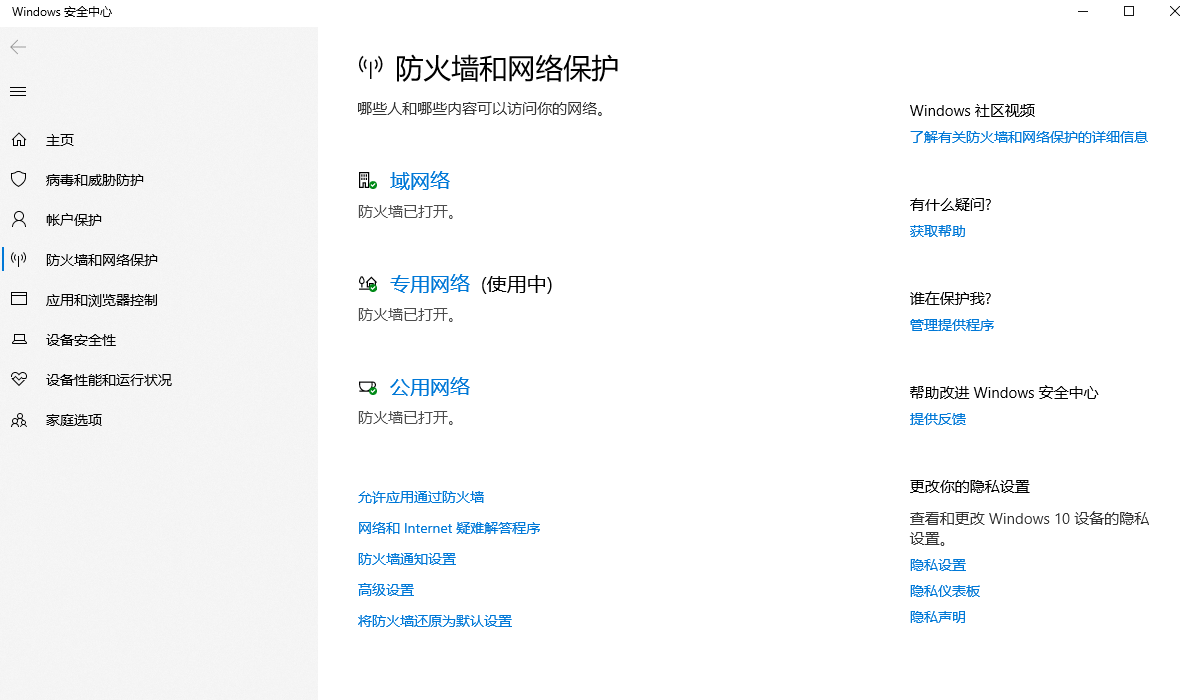Click the family icon for 家庭选项
This screenshot has height=700, width=1190.
[x=19, y=420]
